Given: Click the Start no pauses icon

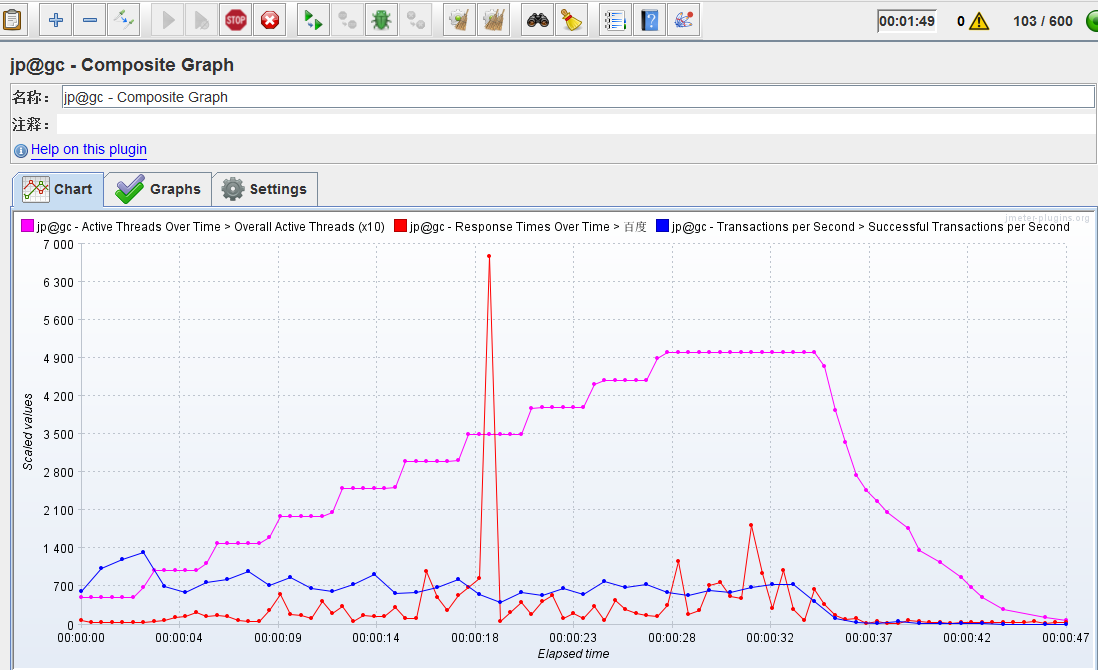Looking at the screenshot, I should point(202,20).
